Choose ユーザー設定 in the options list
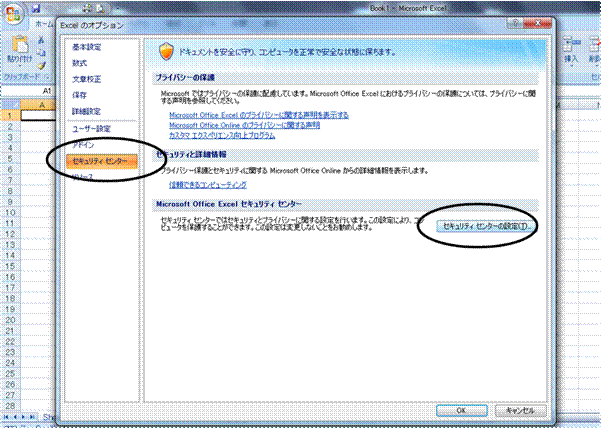 click(x=92, y=129)
